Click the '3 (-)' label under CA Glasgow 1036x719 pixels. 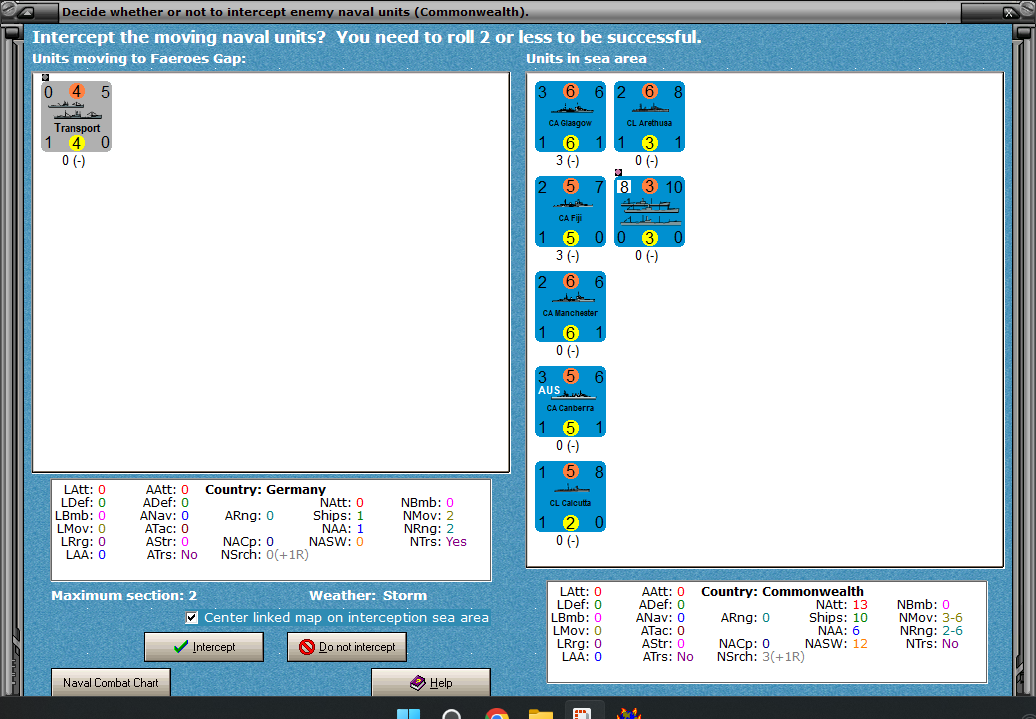tap(567, 161)
